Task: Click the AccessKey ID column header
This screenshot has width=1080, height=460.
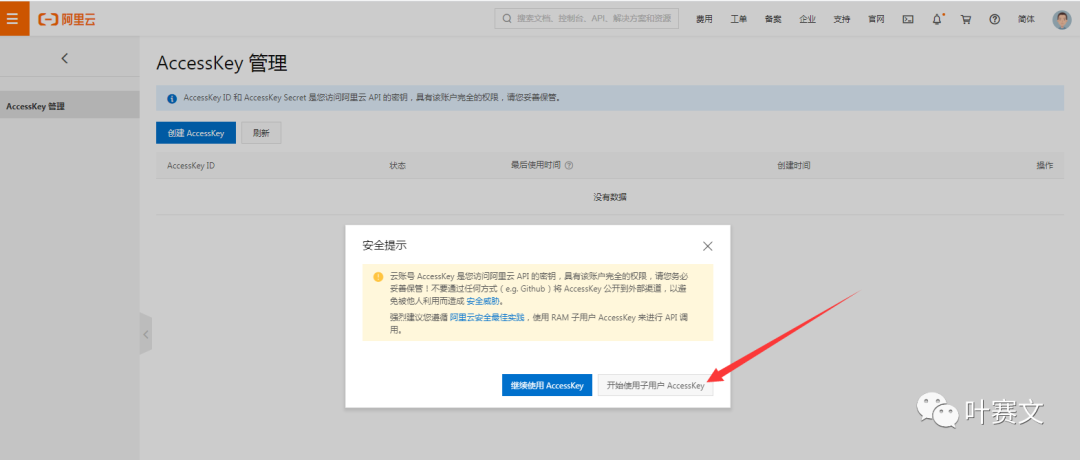Action: (191, 166)
